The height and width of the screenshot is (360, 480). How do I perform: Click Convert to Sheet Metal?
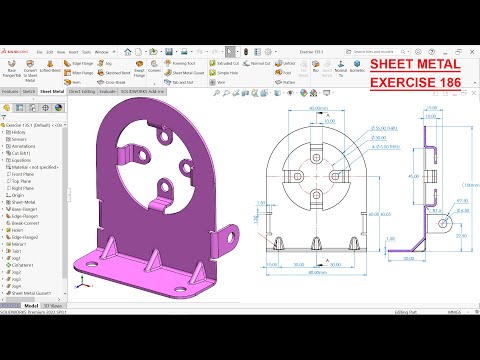click(30, 71)
